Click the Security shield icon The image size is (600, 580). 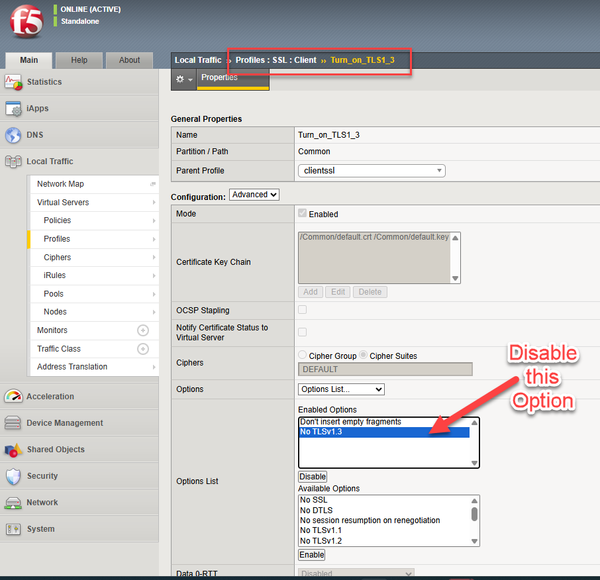click(x=13, y=476)
